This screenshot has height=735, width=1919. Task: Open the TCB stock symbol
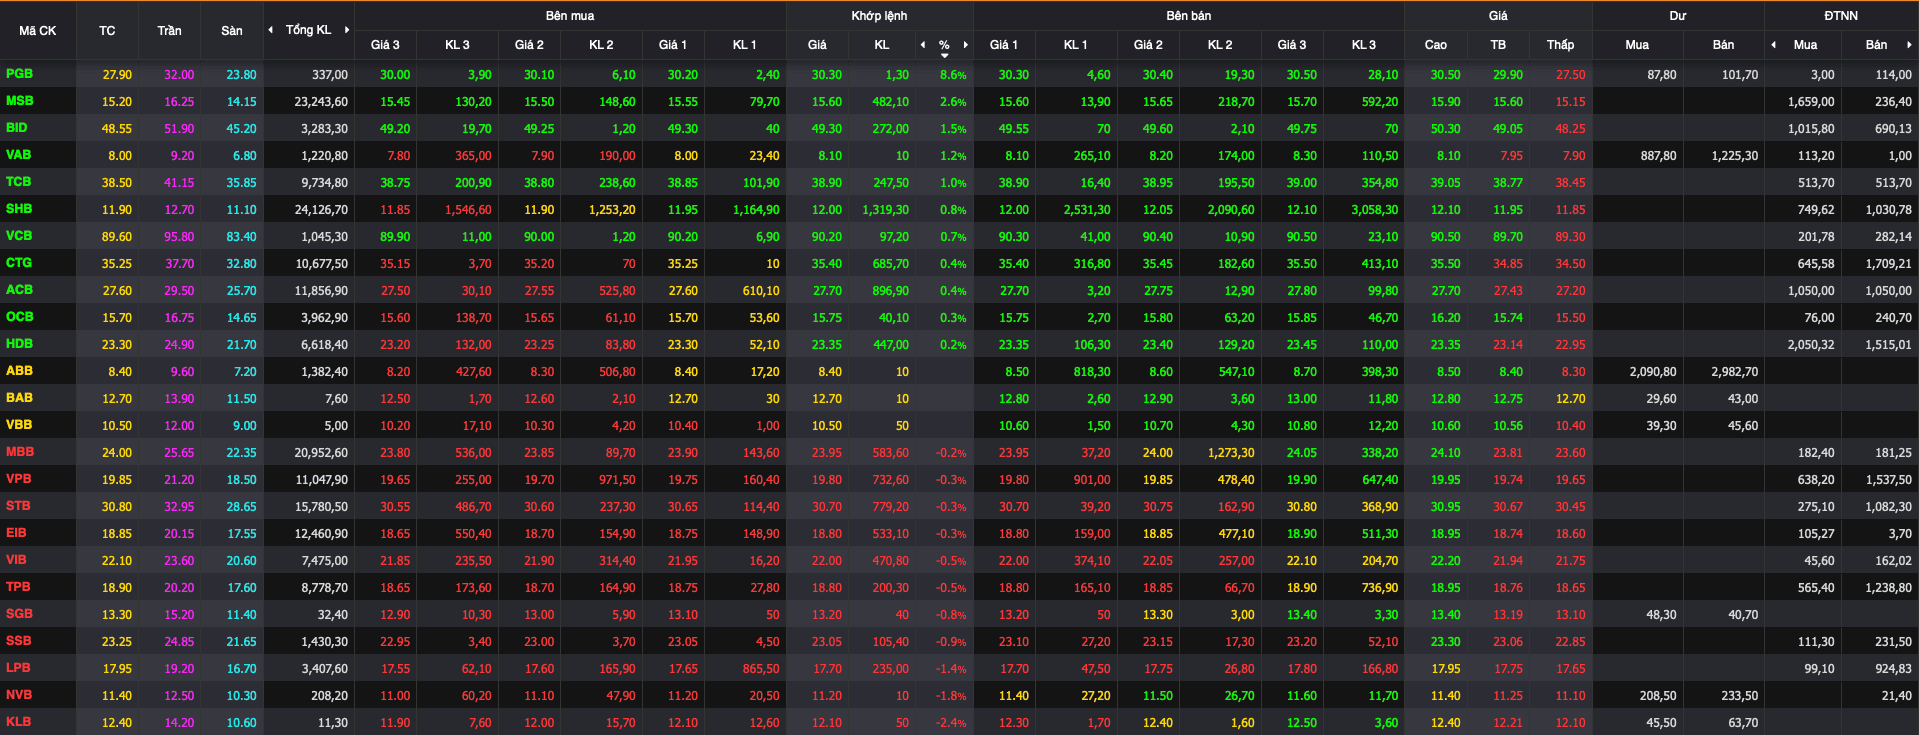pos(18,182)
